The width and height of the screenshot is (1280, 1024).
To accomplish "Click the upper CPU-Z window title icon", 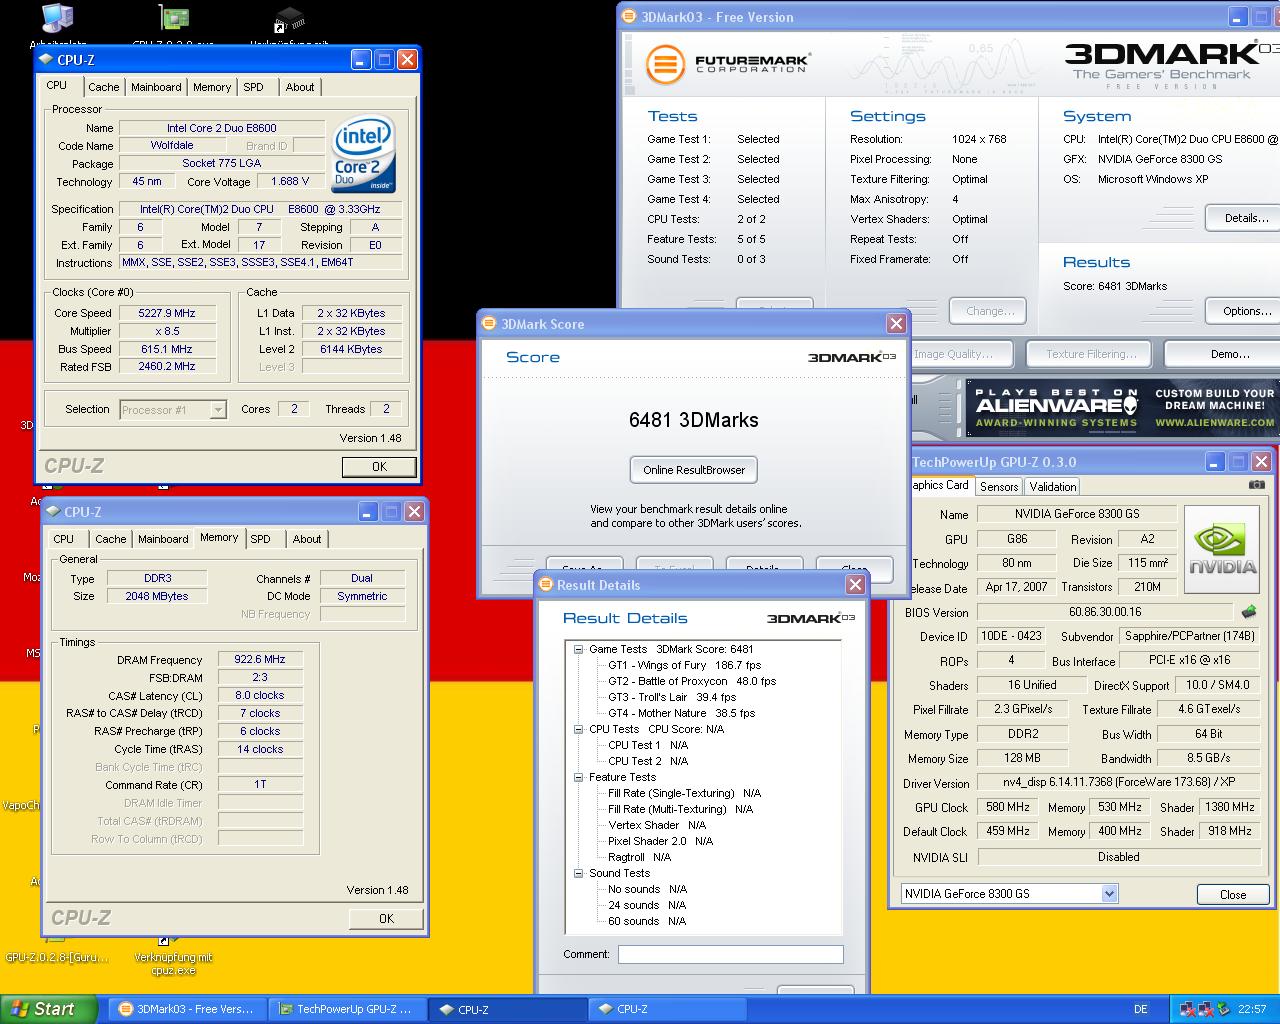I will [x=46, y=60].
